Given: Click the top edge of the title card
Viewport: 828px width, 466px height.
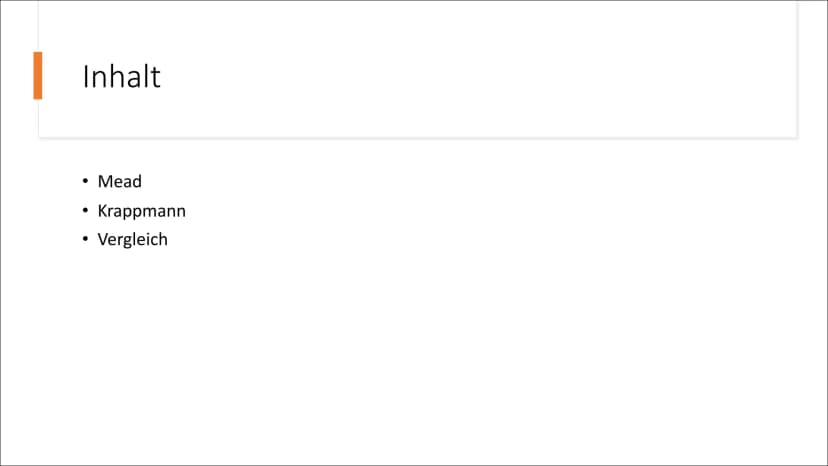Looking at the screenshot, I should [417, 2].
